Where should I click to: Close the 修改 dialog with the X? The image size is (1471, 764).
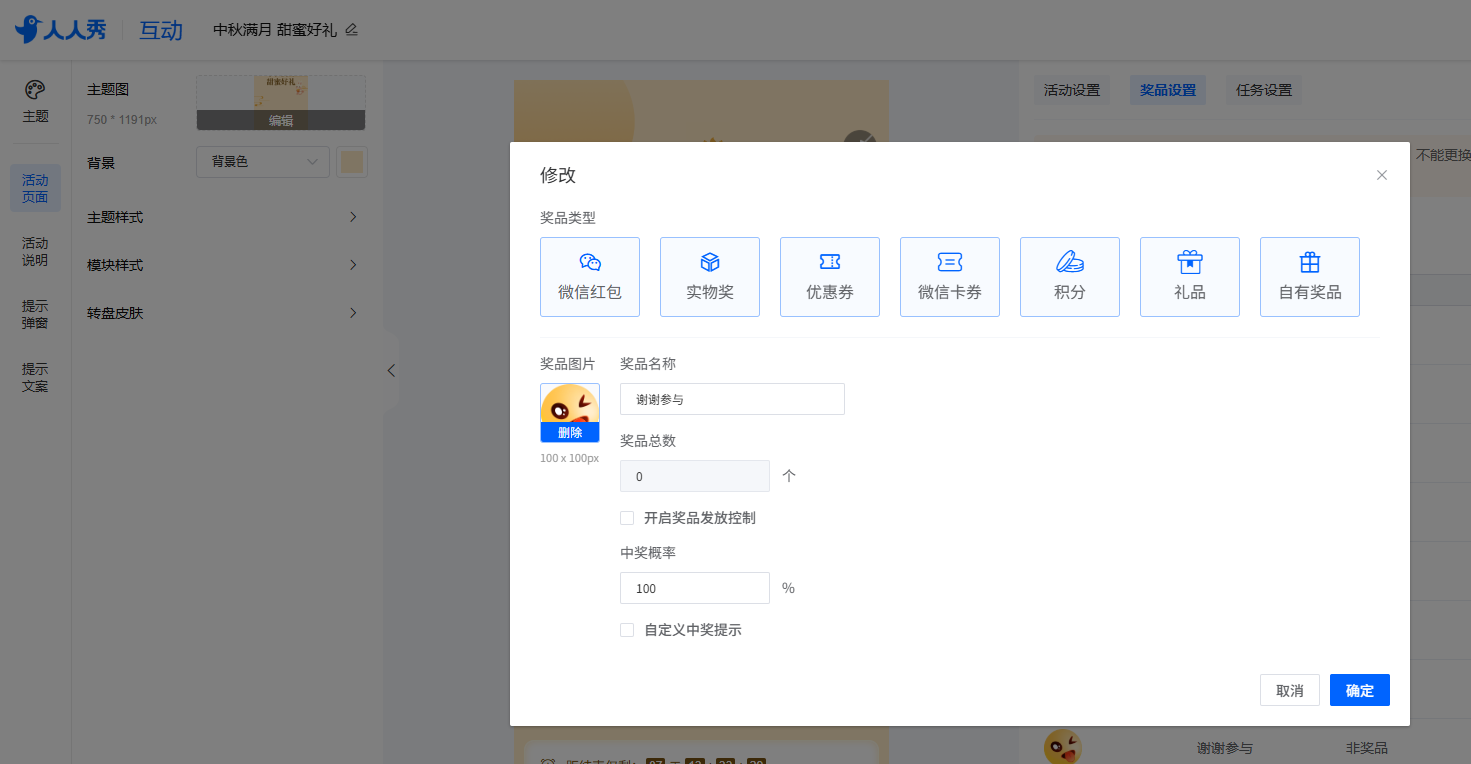point(1382,175)
